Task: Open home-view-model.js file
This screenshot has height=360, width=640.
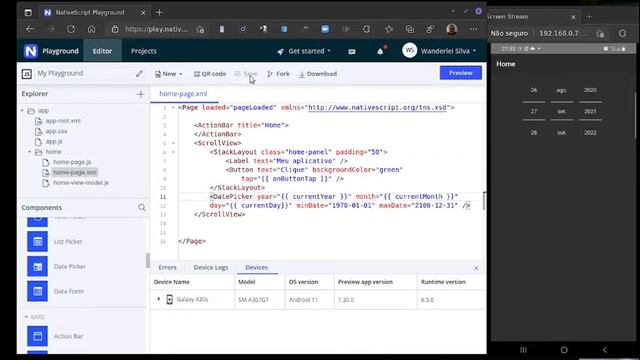Action: (x=81, y=183)
